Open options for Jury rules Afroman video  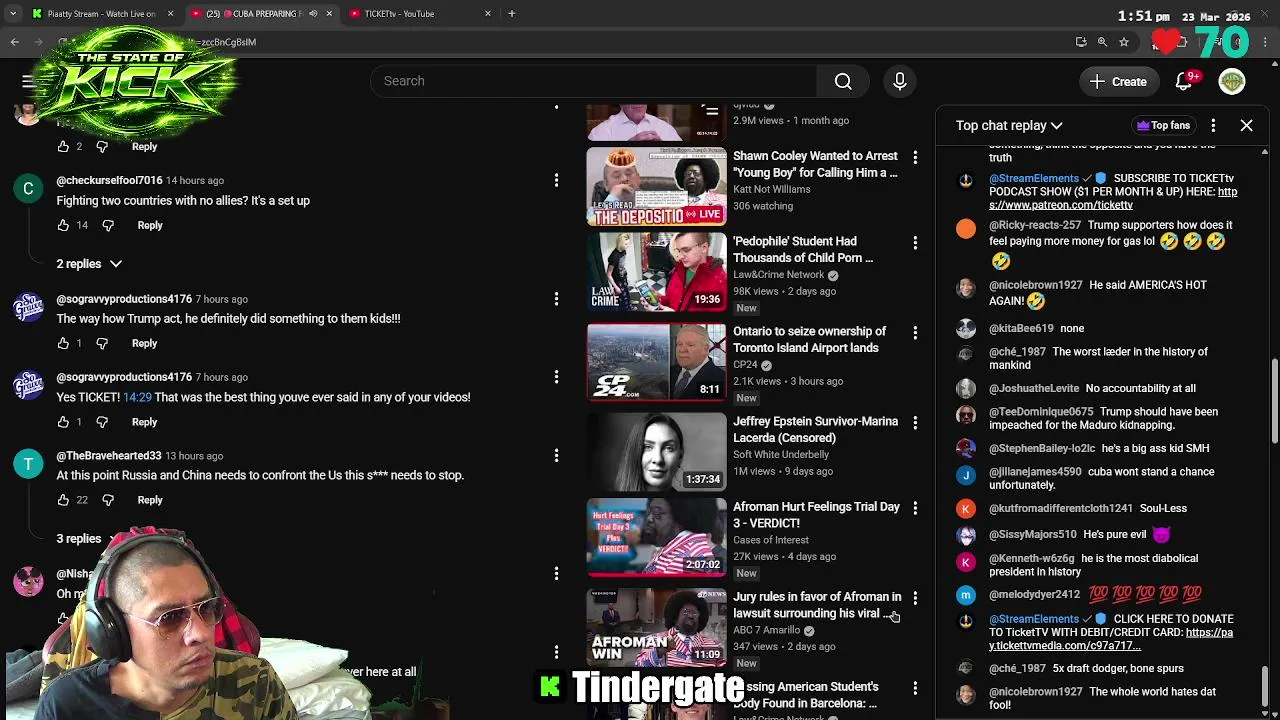915,598
